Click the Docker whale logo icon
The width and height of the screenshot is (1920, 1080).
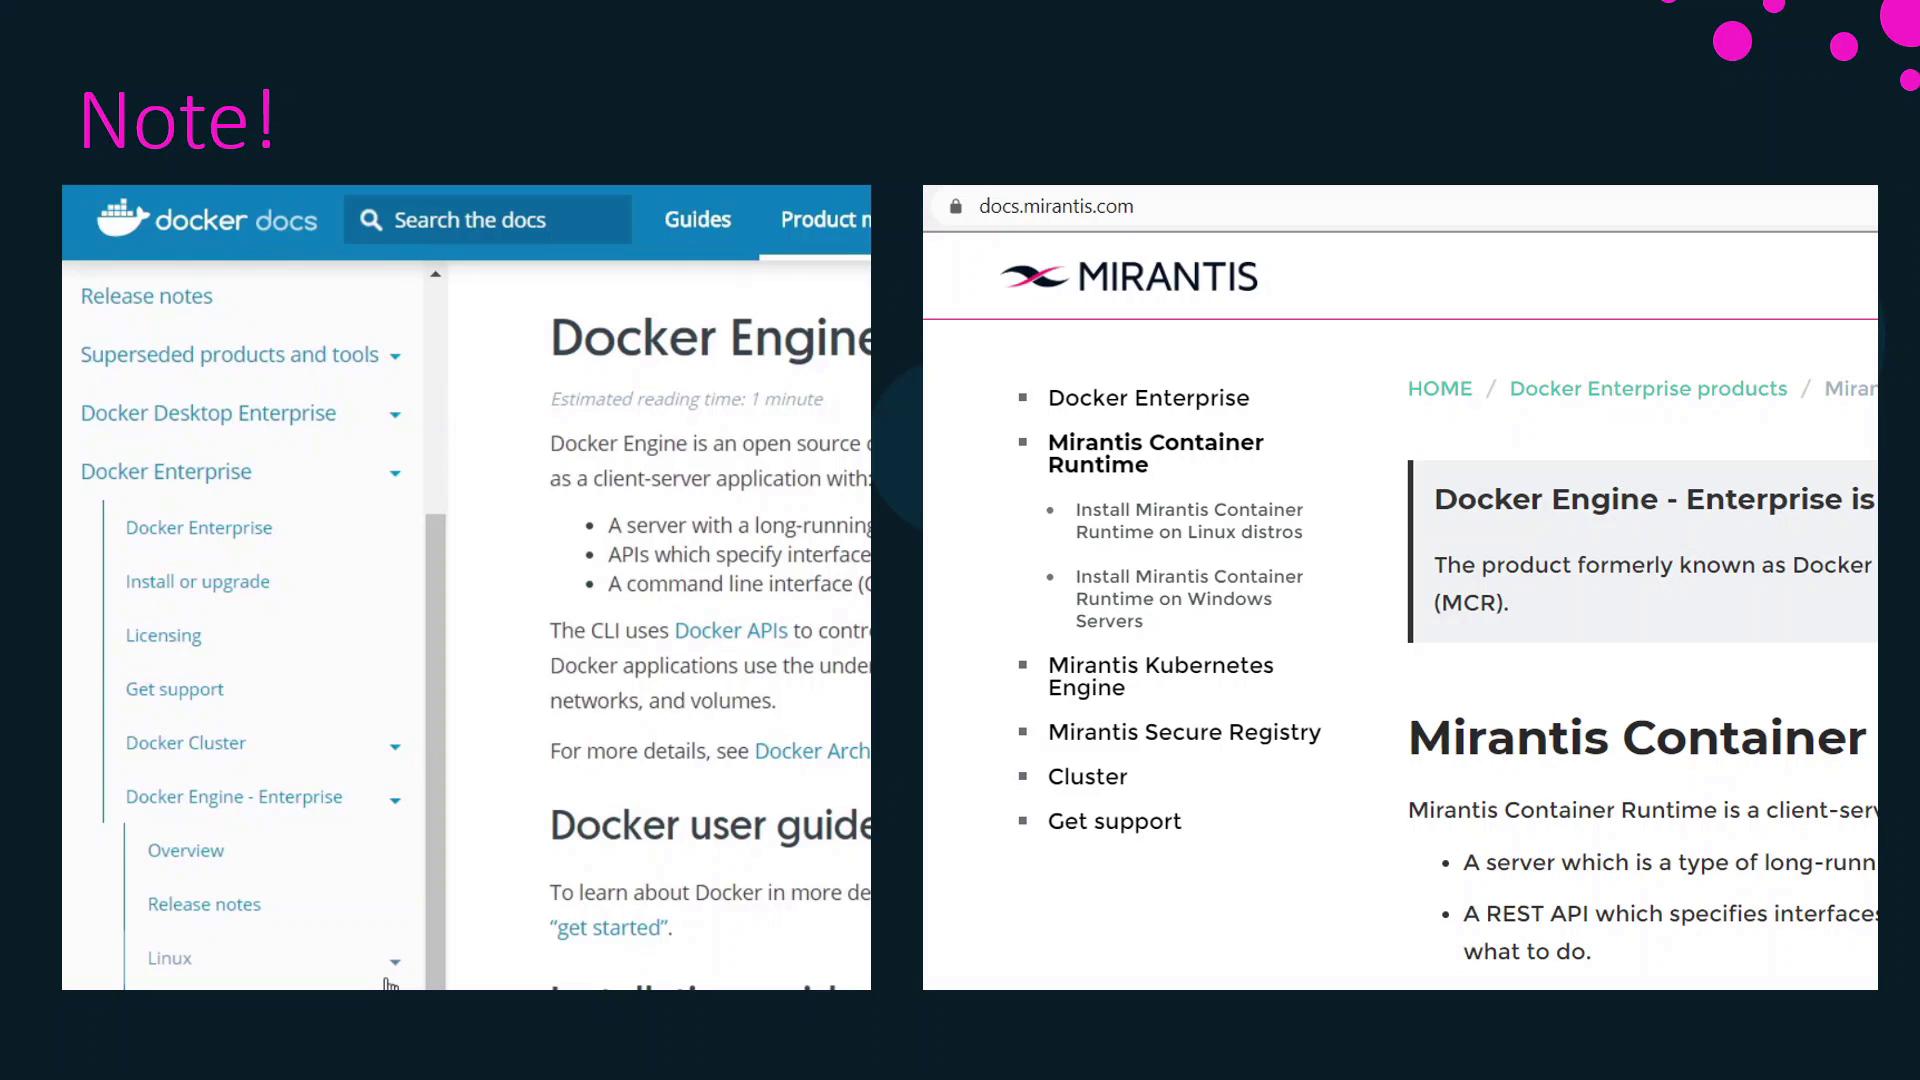(122, 218)
